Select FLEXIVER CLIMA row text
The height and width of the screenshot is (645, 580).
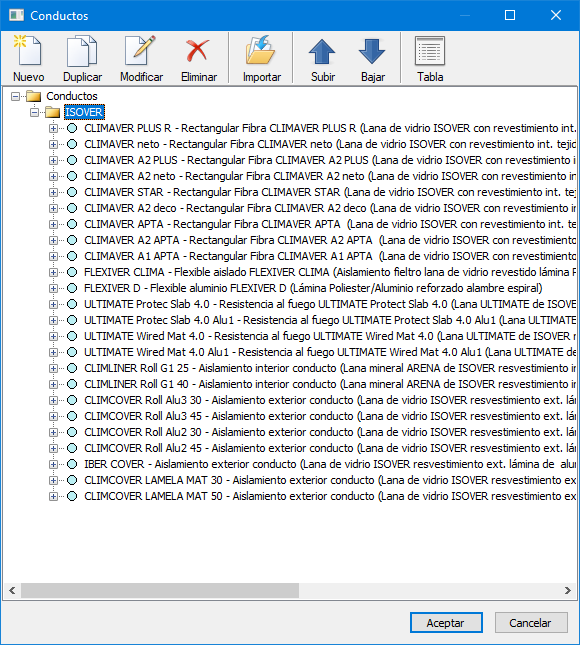point(329,272)
